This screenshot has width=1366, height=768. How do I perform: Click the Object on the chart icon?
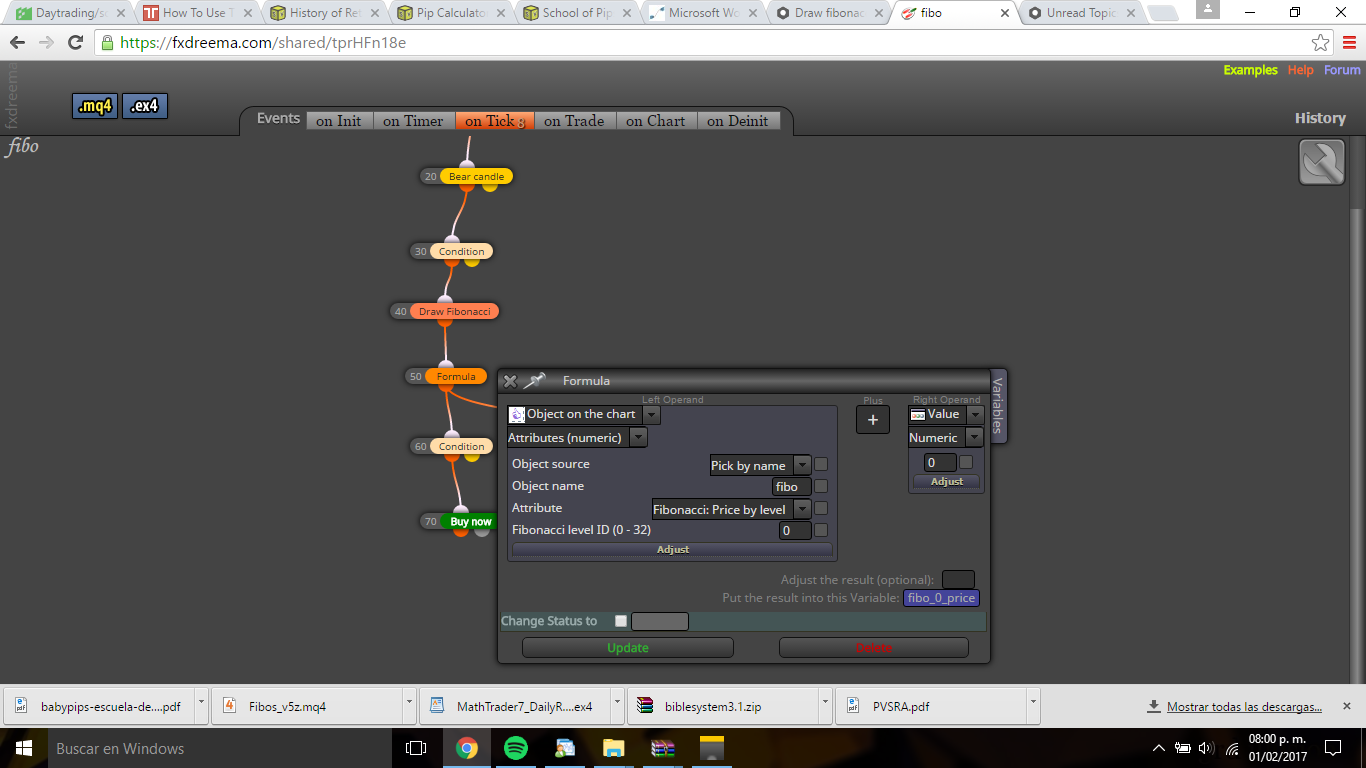tap(517, 414)
